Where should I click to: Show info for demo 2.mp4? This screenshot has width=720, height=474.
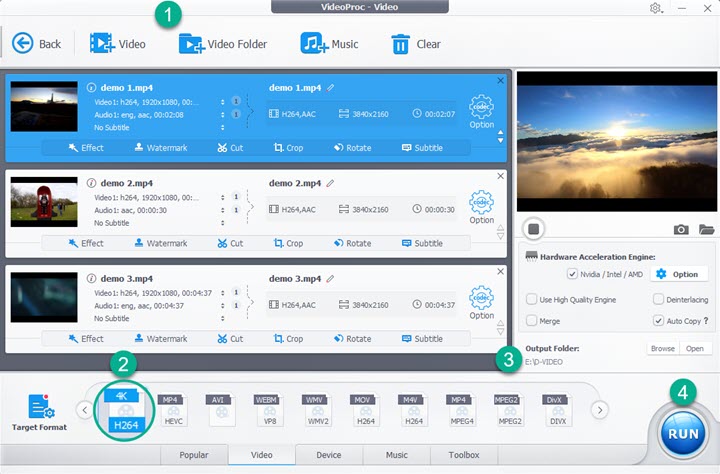[91, 183]
